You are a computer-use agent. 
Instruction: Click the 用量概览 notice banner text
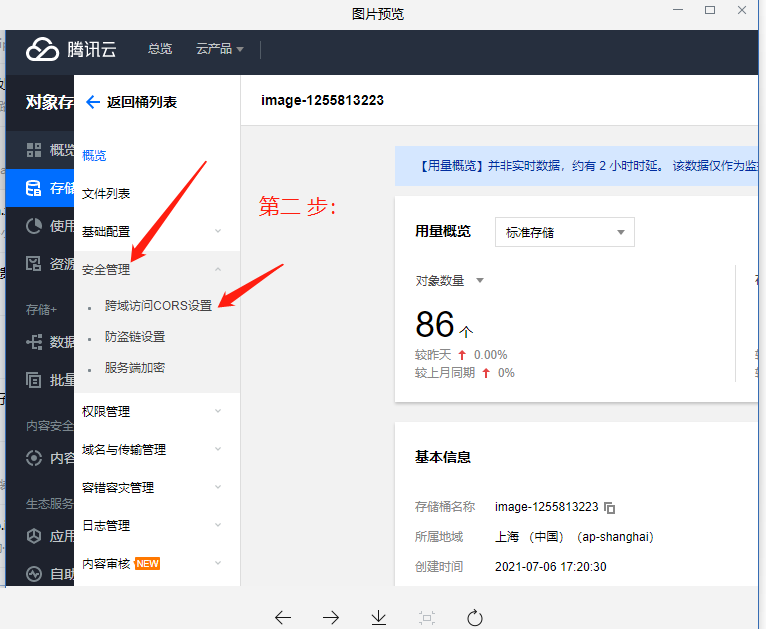[588, 166]
